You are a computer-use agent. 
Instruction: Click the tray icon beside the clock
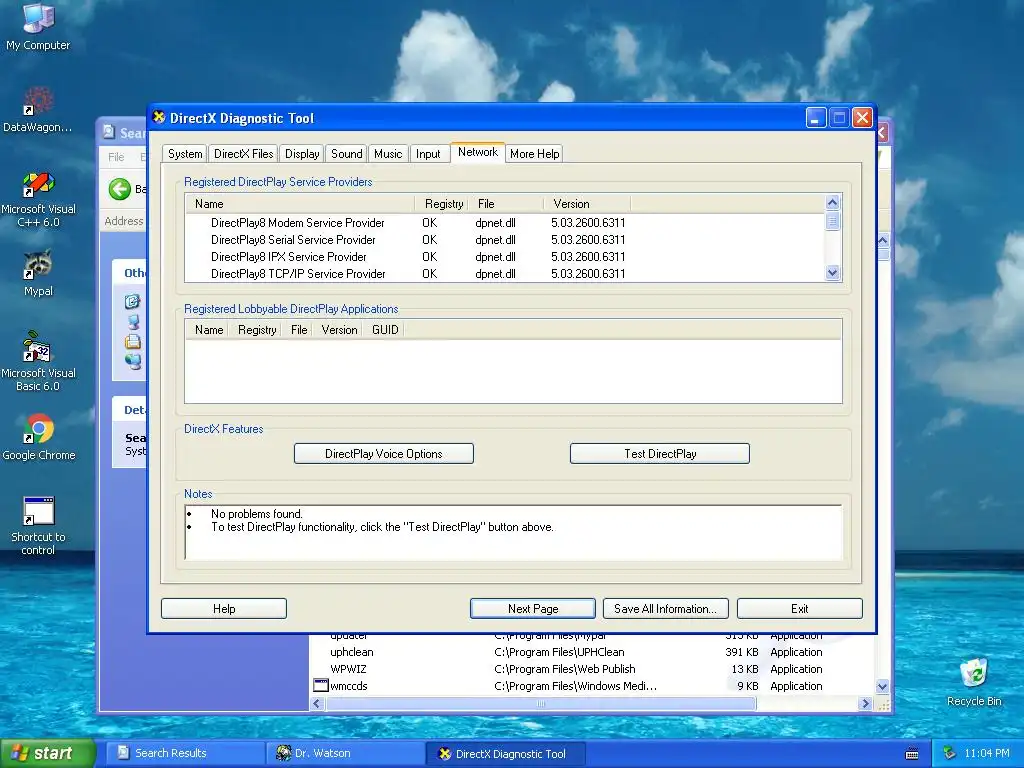pyautogui.click(x=950, y=753)
